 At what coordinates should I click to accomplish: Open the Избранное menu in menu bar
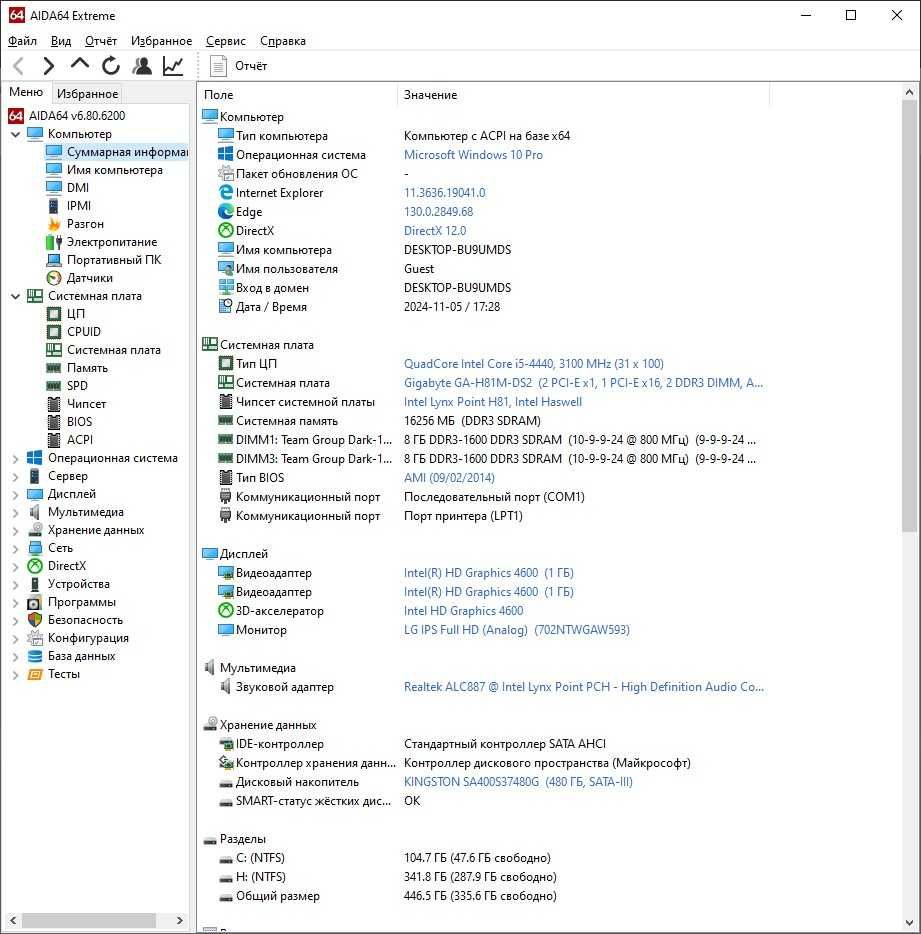coord(161,41)
